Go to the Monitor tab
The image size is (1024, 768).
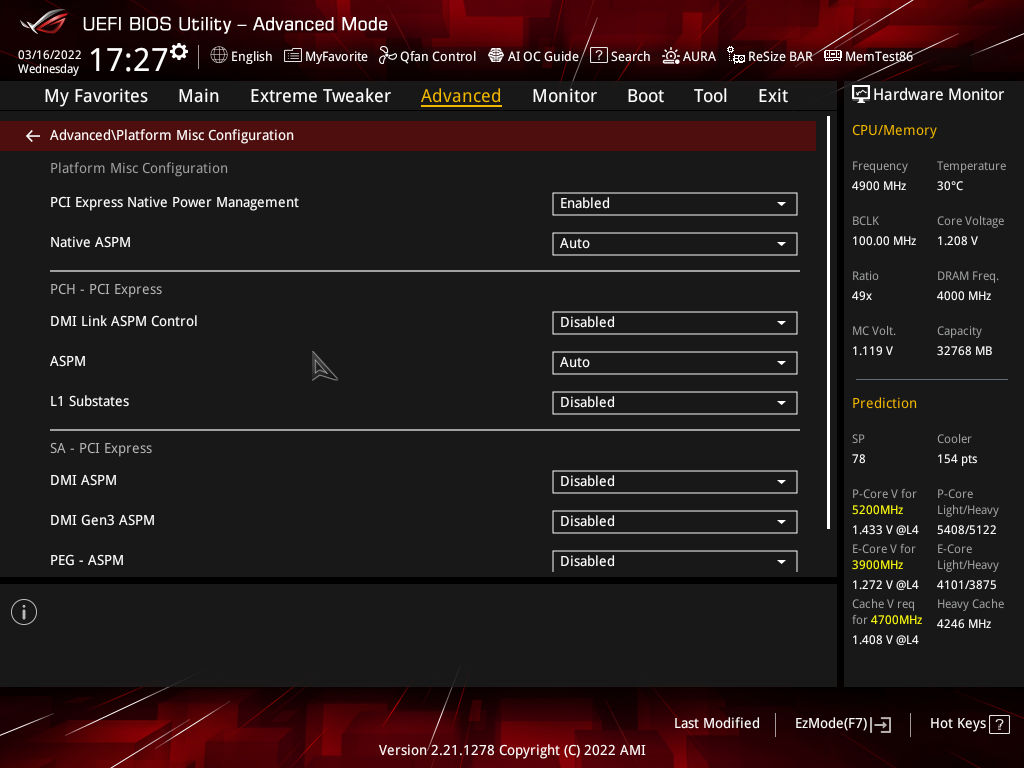tap(564, 96)
